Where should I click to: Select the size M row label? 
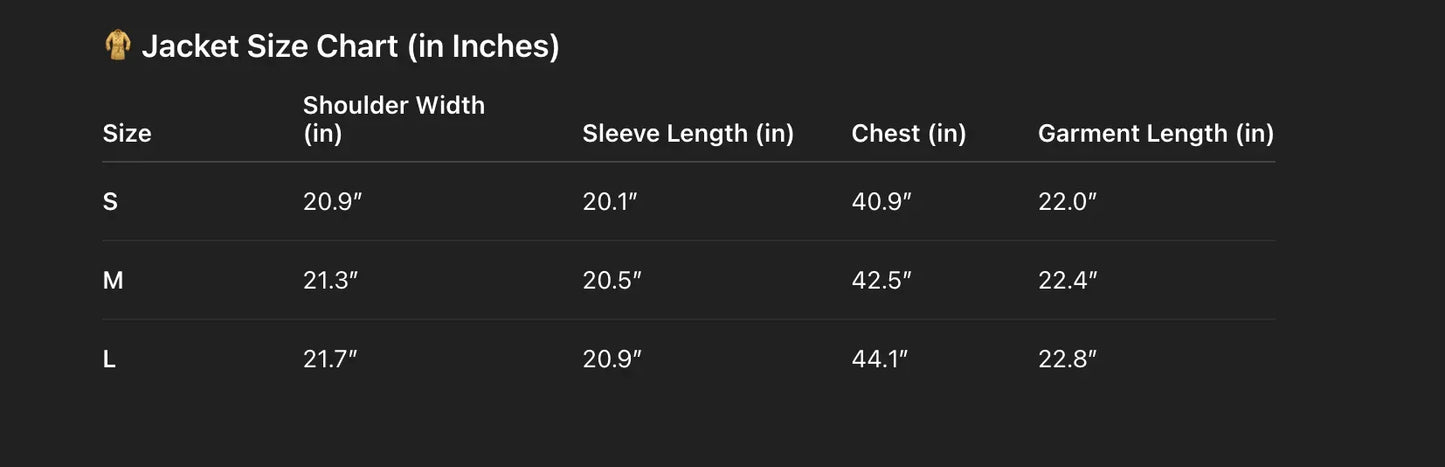click(x=113, y=281)
